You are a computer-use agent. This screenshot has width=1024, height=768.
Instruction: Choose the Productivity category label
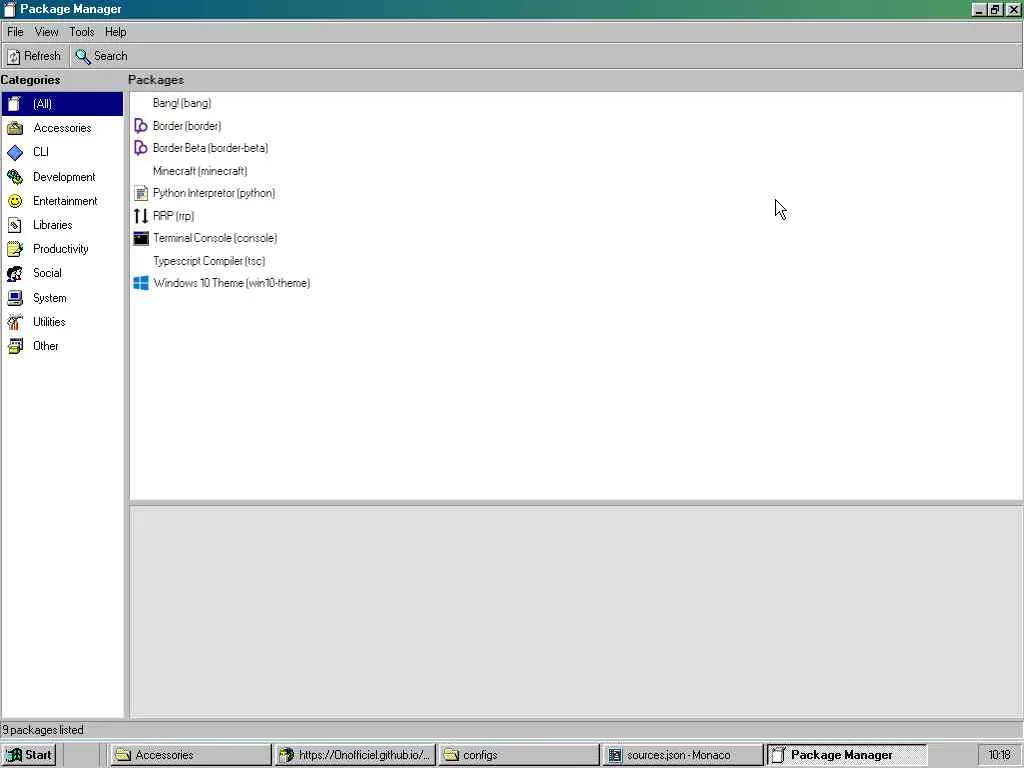(x=61, y=249)
